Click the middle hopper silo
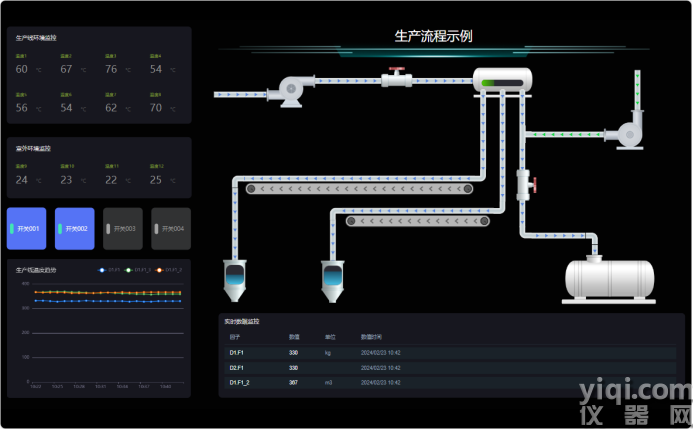Screen dimensions: 693x429 pyautogui.click(x=332, y=281)
